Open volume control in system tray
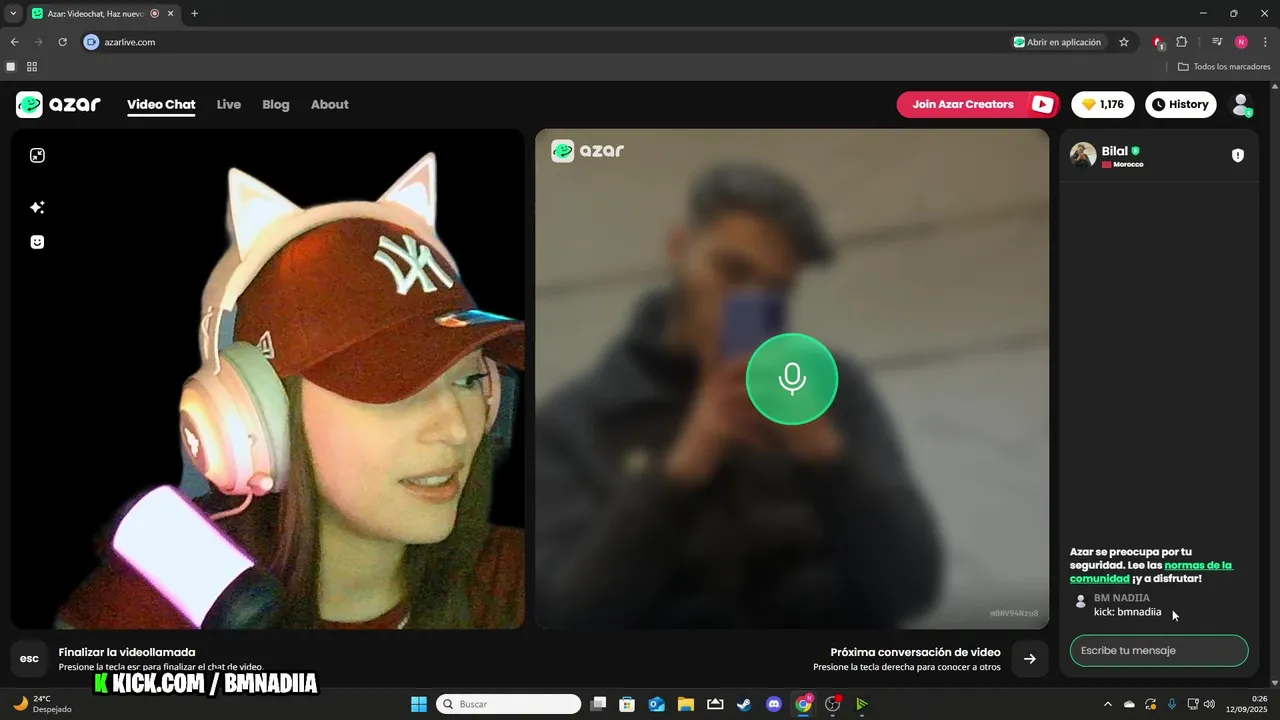1280x720 pixels. pyautogui.click(x=1210, y=704)
